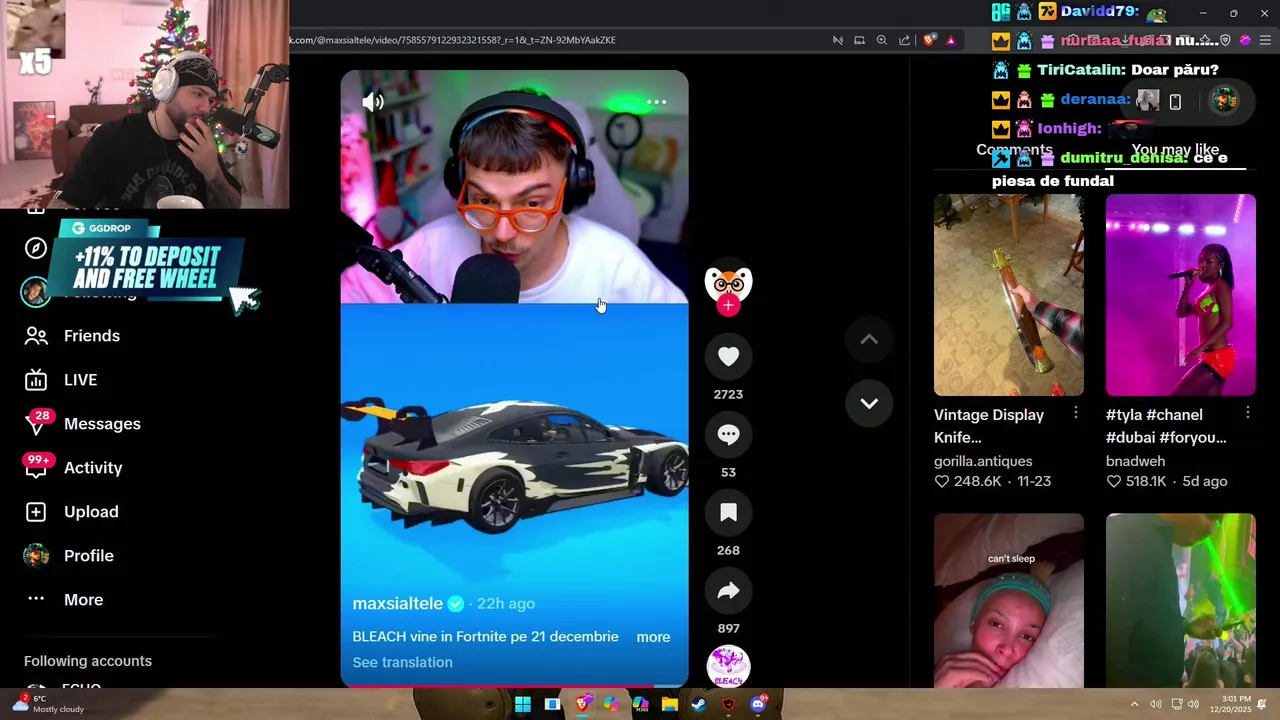Click the 897 shares count
This screenshot has height=720, width=1280.
728,628
